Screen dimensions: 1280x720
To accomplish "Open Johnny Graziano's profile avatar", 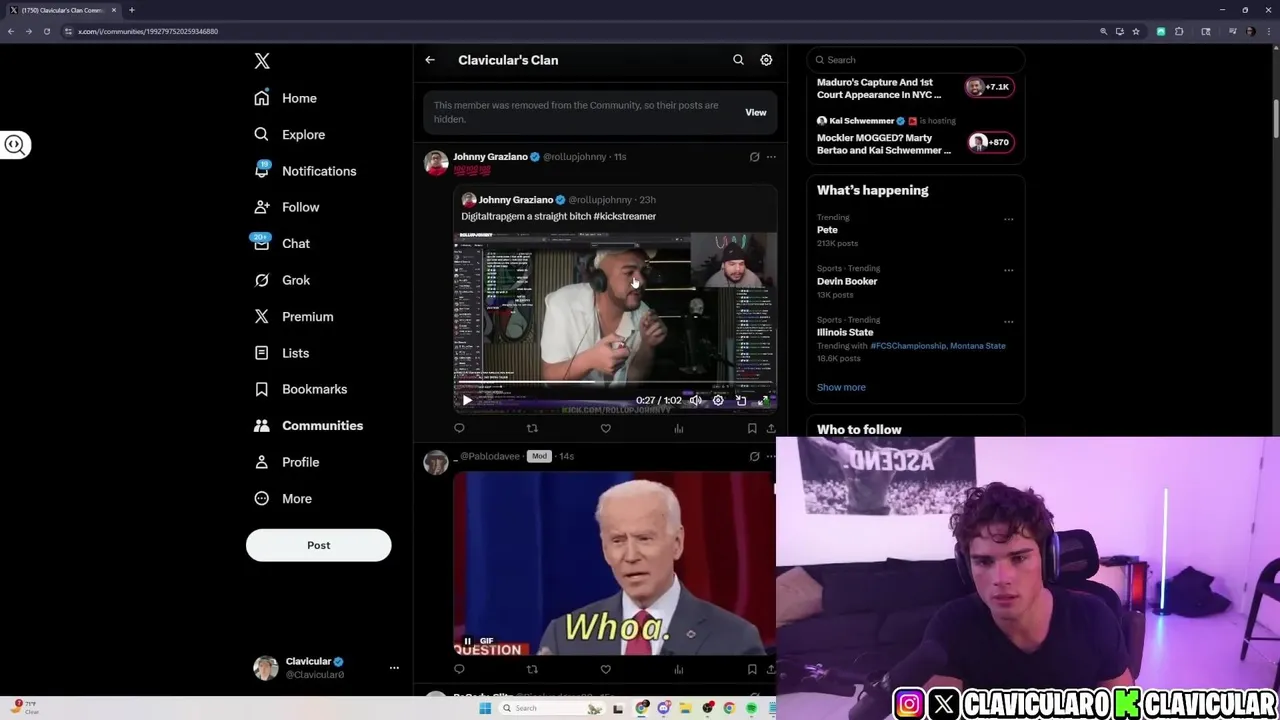I will click(x=436, y=163).
